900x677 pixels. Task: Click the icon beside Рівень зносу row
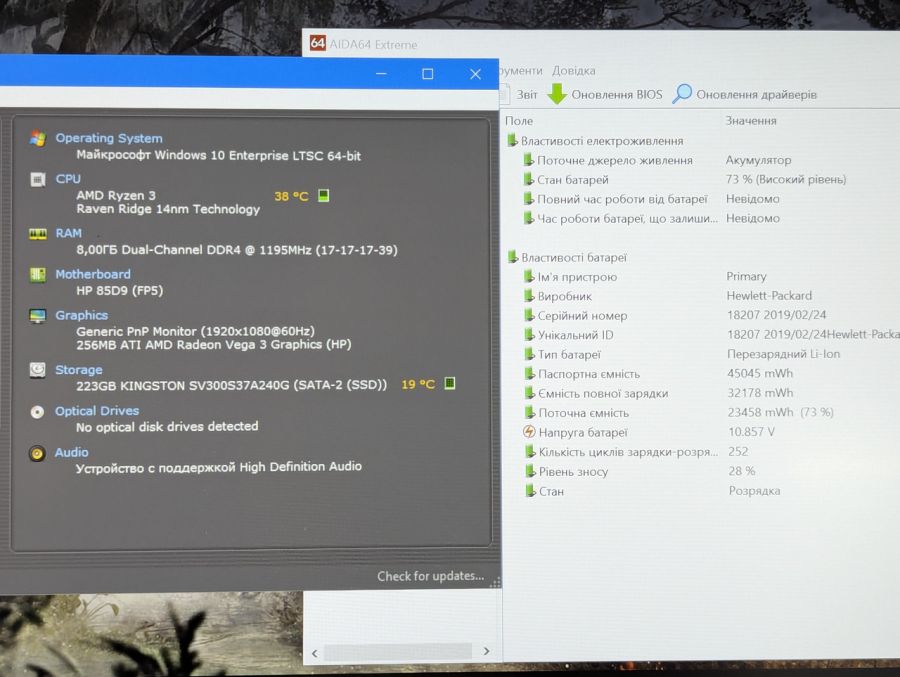click(x=530, y=471)
